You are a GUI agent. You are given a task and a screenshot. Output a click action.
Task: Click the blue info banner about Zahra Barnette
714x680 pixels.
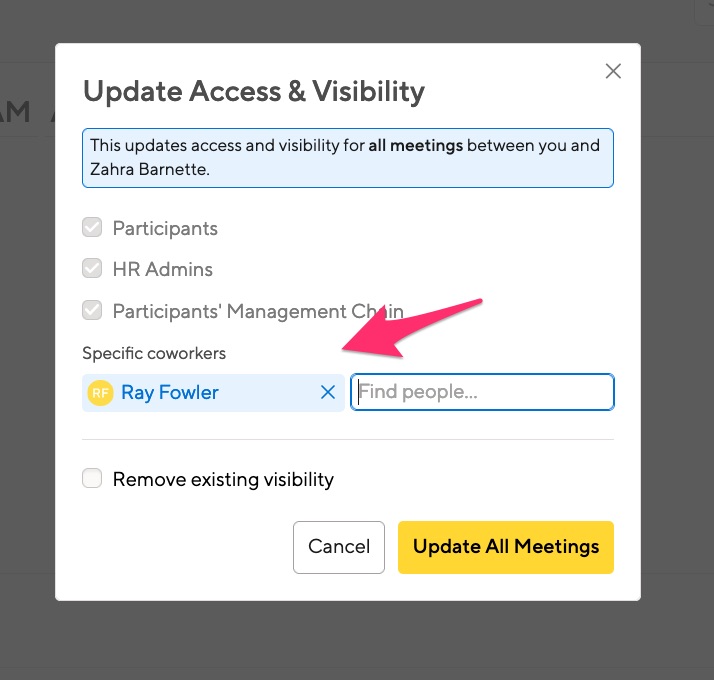[x=348, y=158]
